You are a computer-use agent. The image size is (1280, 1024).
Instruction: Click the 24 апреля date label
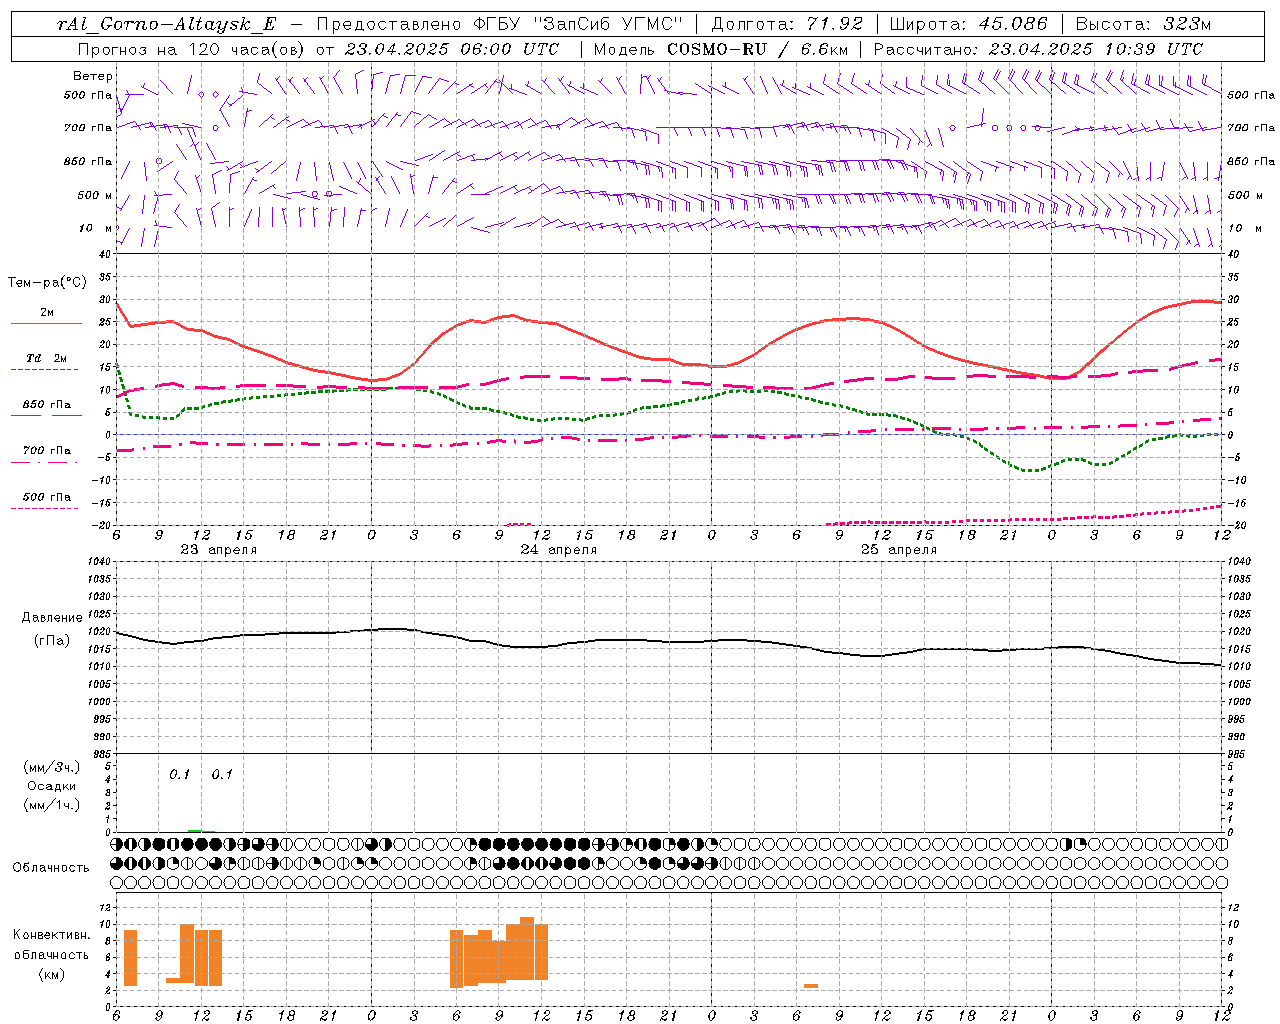pyautogui.click(x=558, y=550)
